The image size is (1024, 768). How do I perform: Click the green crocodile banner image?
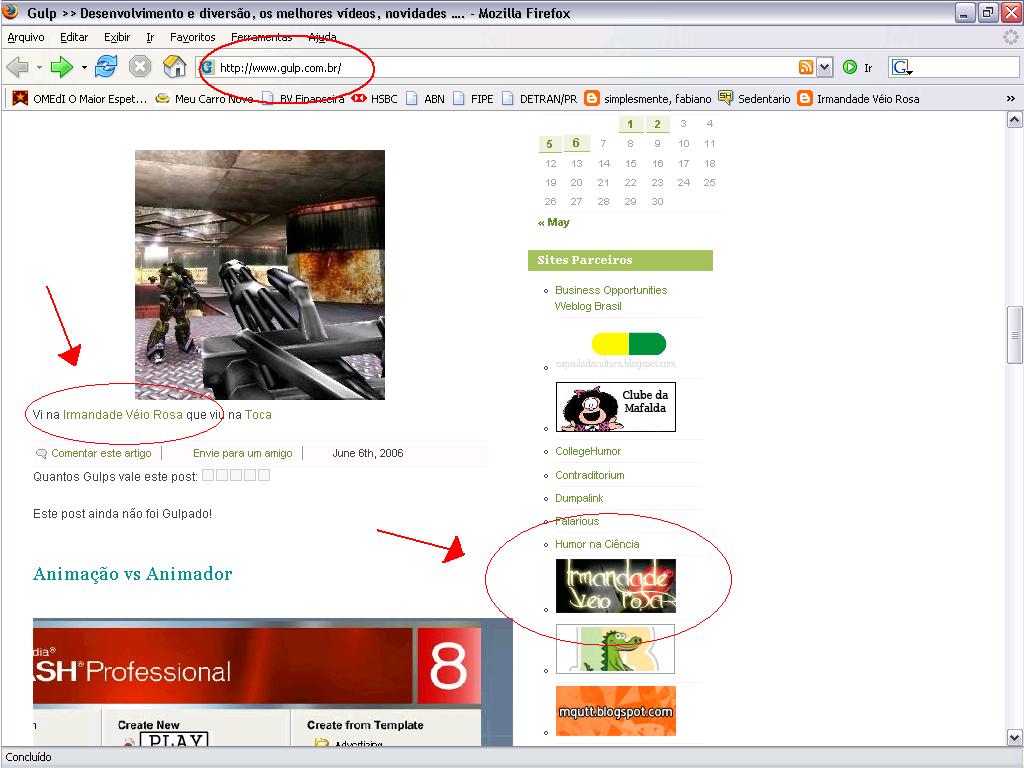(615, 649)
